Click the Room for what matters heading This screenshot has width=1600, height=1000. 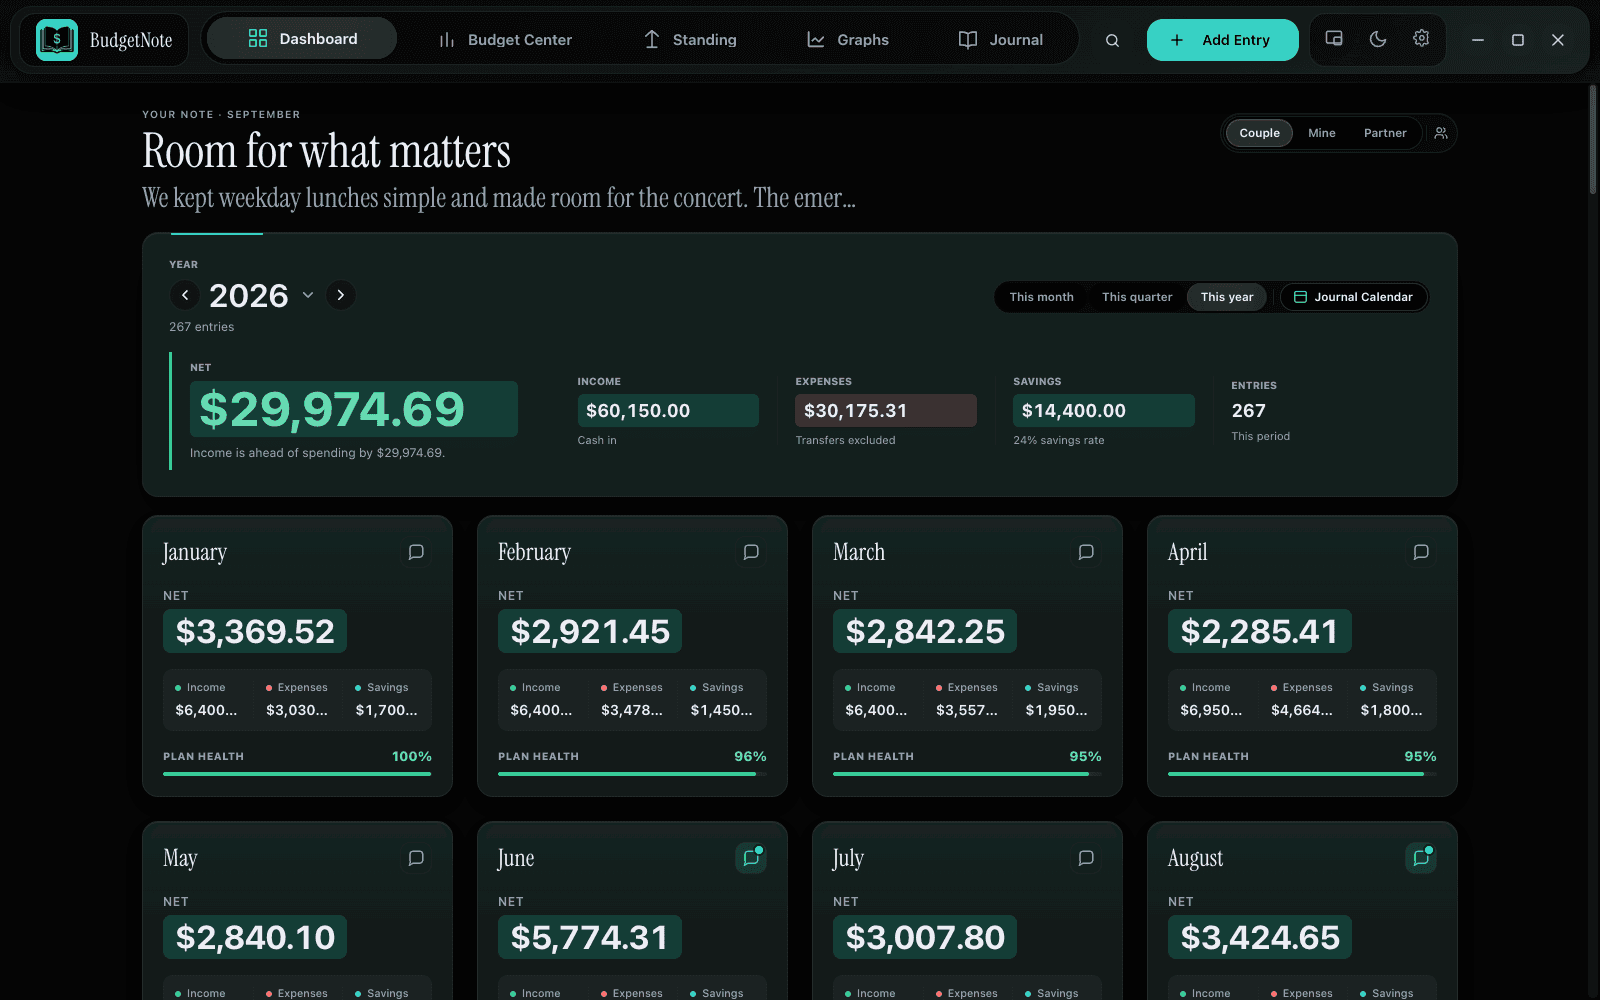click(x=326, y=151)
